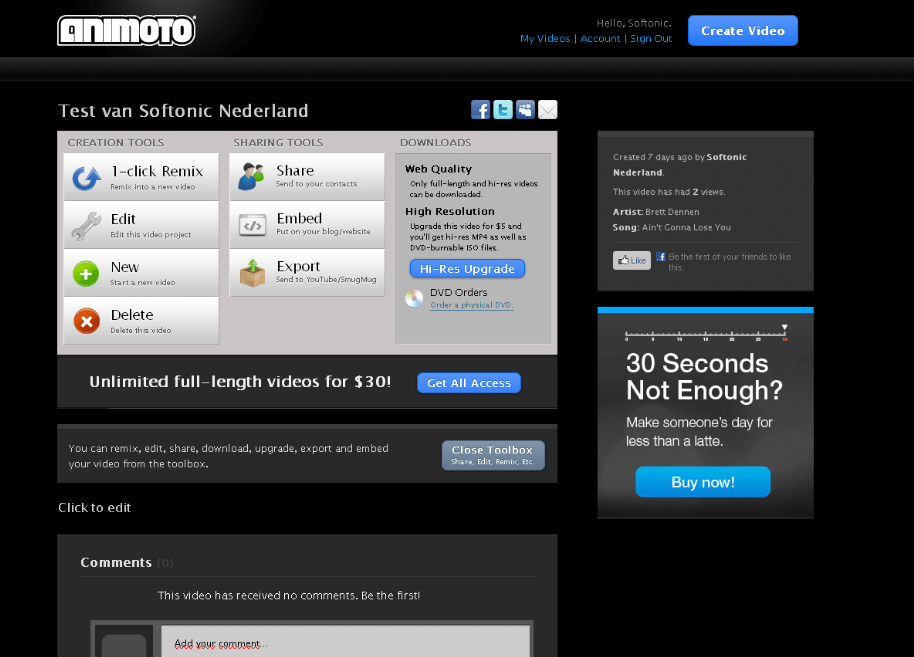
Task: Click the 'Start a new video' text
Action: 143,282
